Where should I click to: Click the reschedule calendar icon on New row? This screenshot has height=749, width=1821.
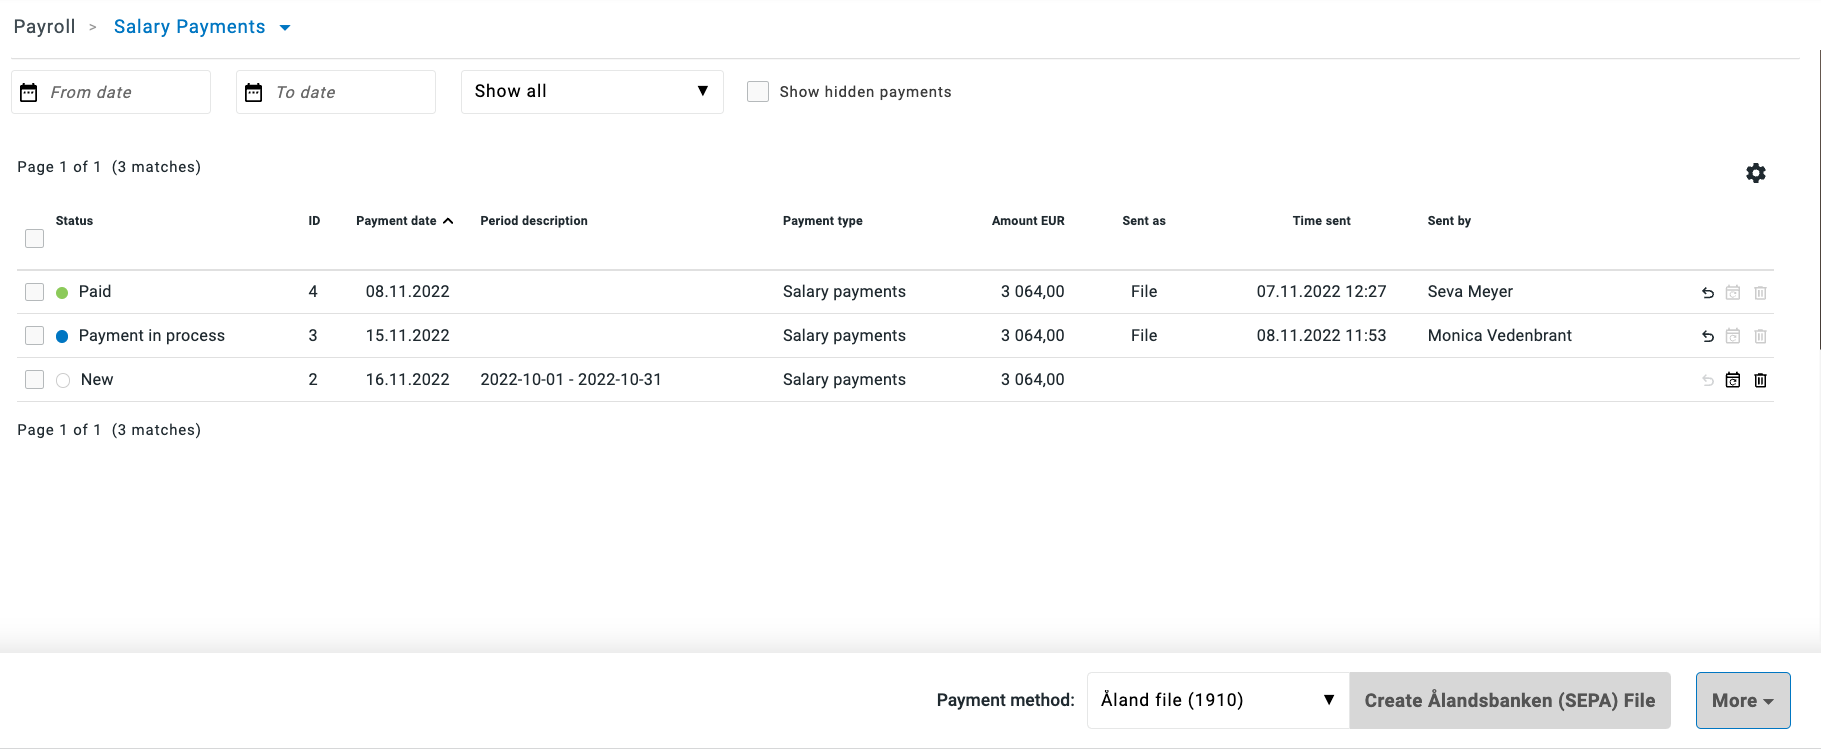click(x=1733, y=380)
